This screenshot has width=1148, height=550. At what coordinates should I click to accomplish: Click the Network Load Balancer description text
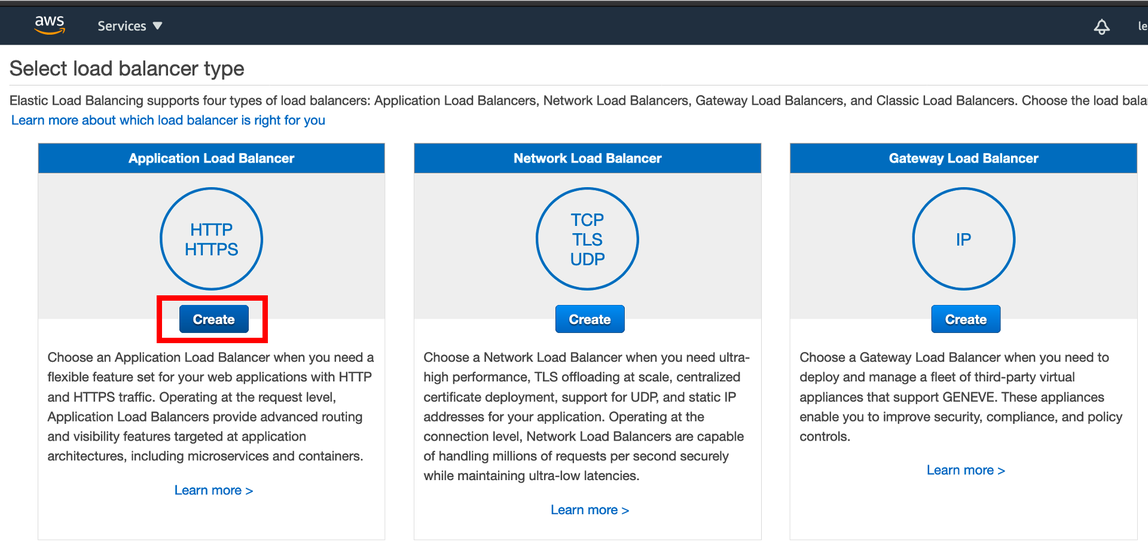pos(587,417)
